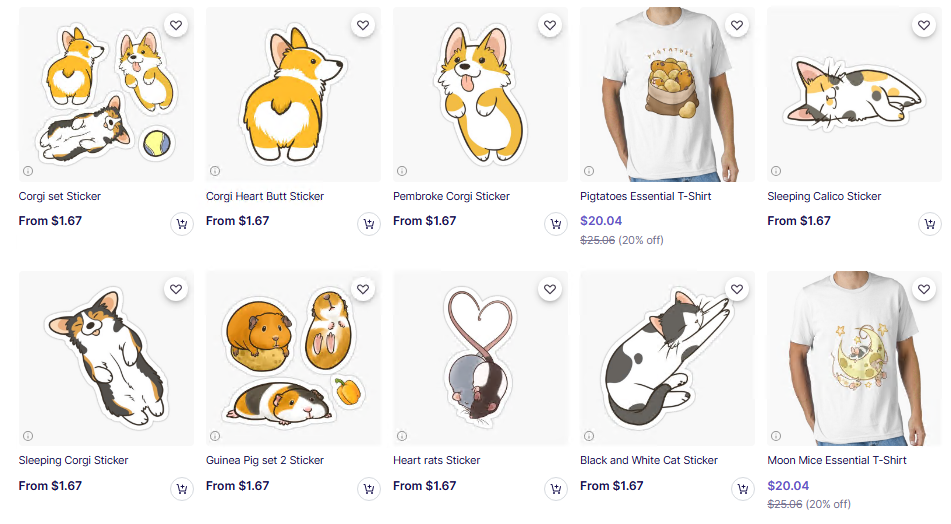The width and height of the screenshot is (951, 524).
Task: Favorite the Heart rats Sticker
Action: coord(550,289)
